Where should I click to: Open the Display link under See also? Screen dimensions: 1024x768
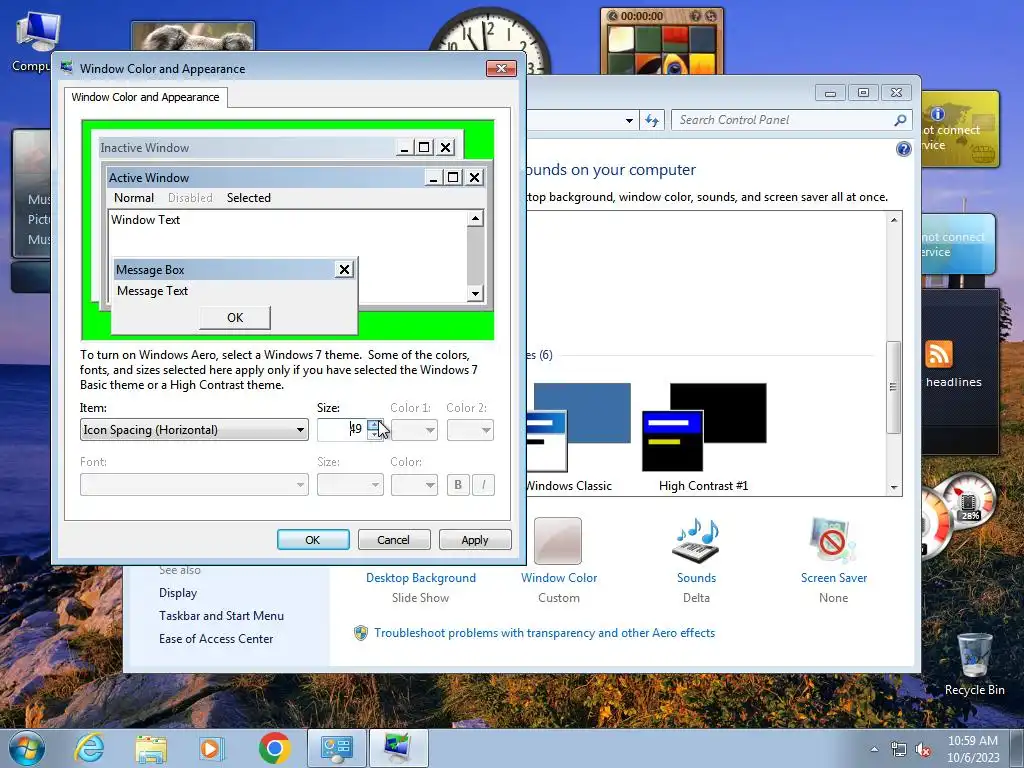coord(178,593)
